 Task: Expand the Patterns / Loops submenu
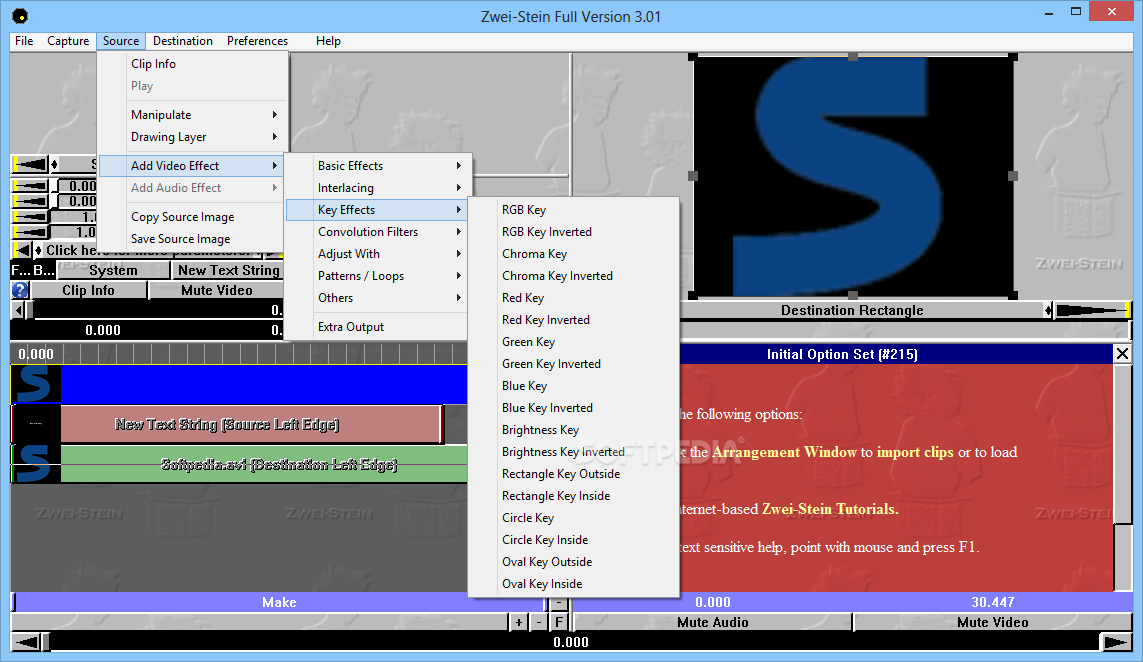378,276
